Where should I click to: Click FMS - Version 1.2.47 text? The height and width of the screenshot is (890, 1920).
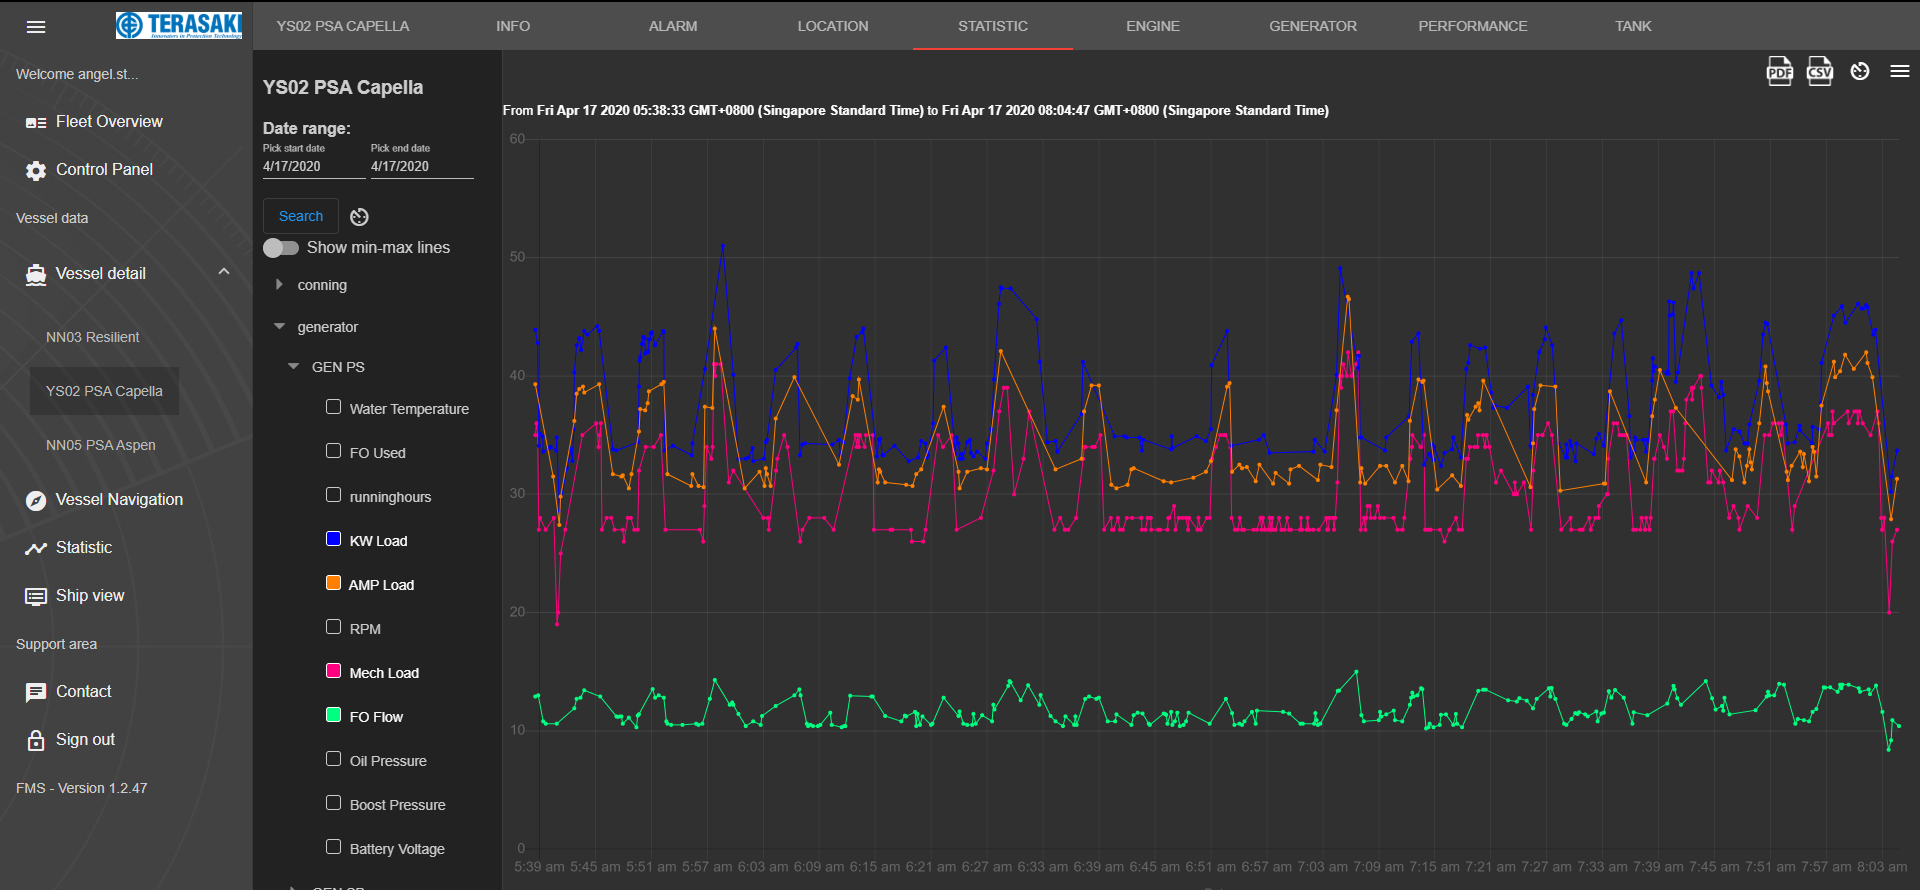pos(81,789)
